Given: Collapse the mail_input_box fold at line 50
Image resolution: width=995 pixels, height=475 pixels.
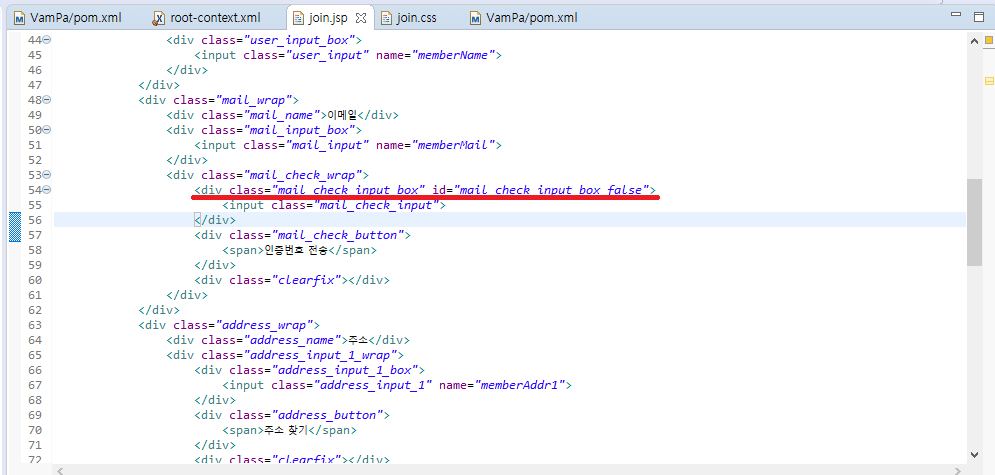Looking at the screenshot, I should point(47,130).
